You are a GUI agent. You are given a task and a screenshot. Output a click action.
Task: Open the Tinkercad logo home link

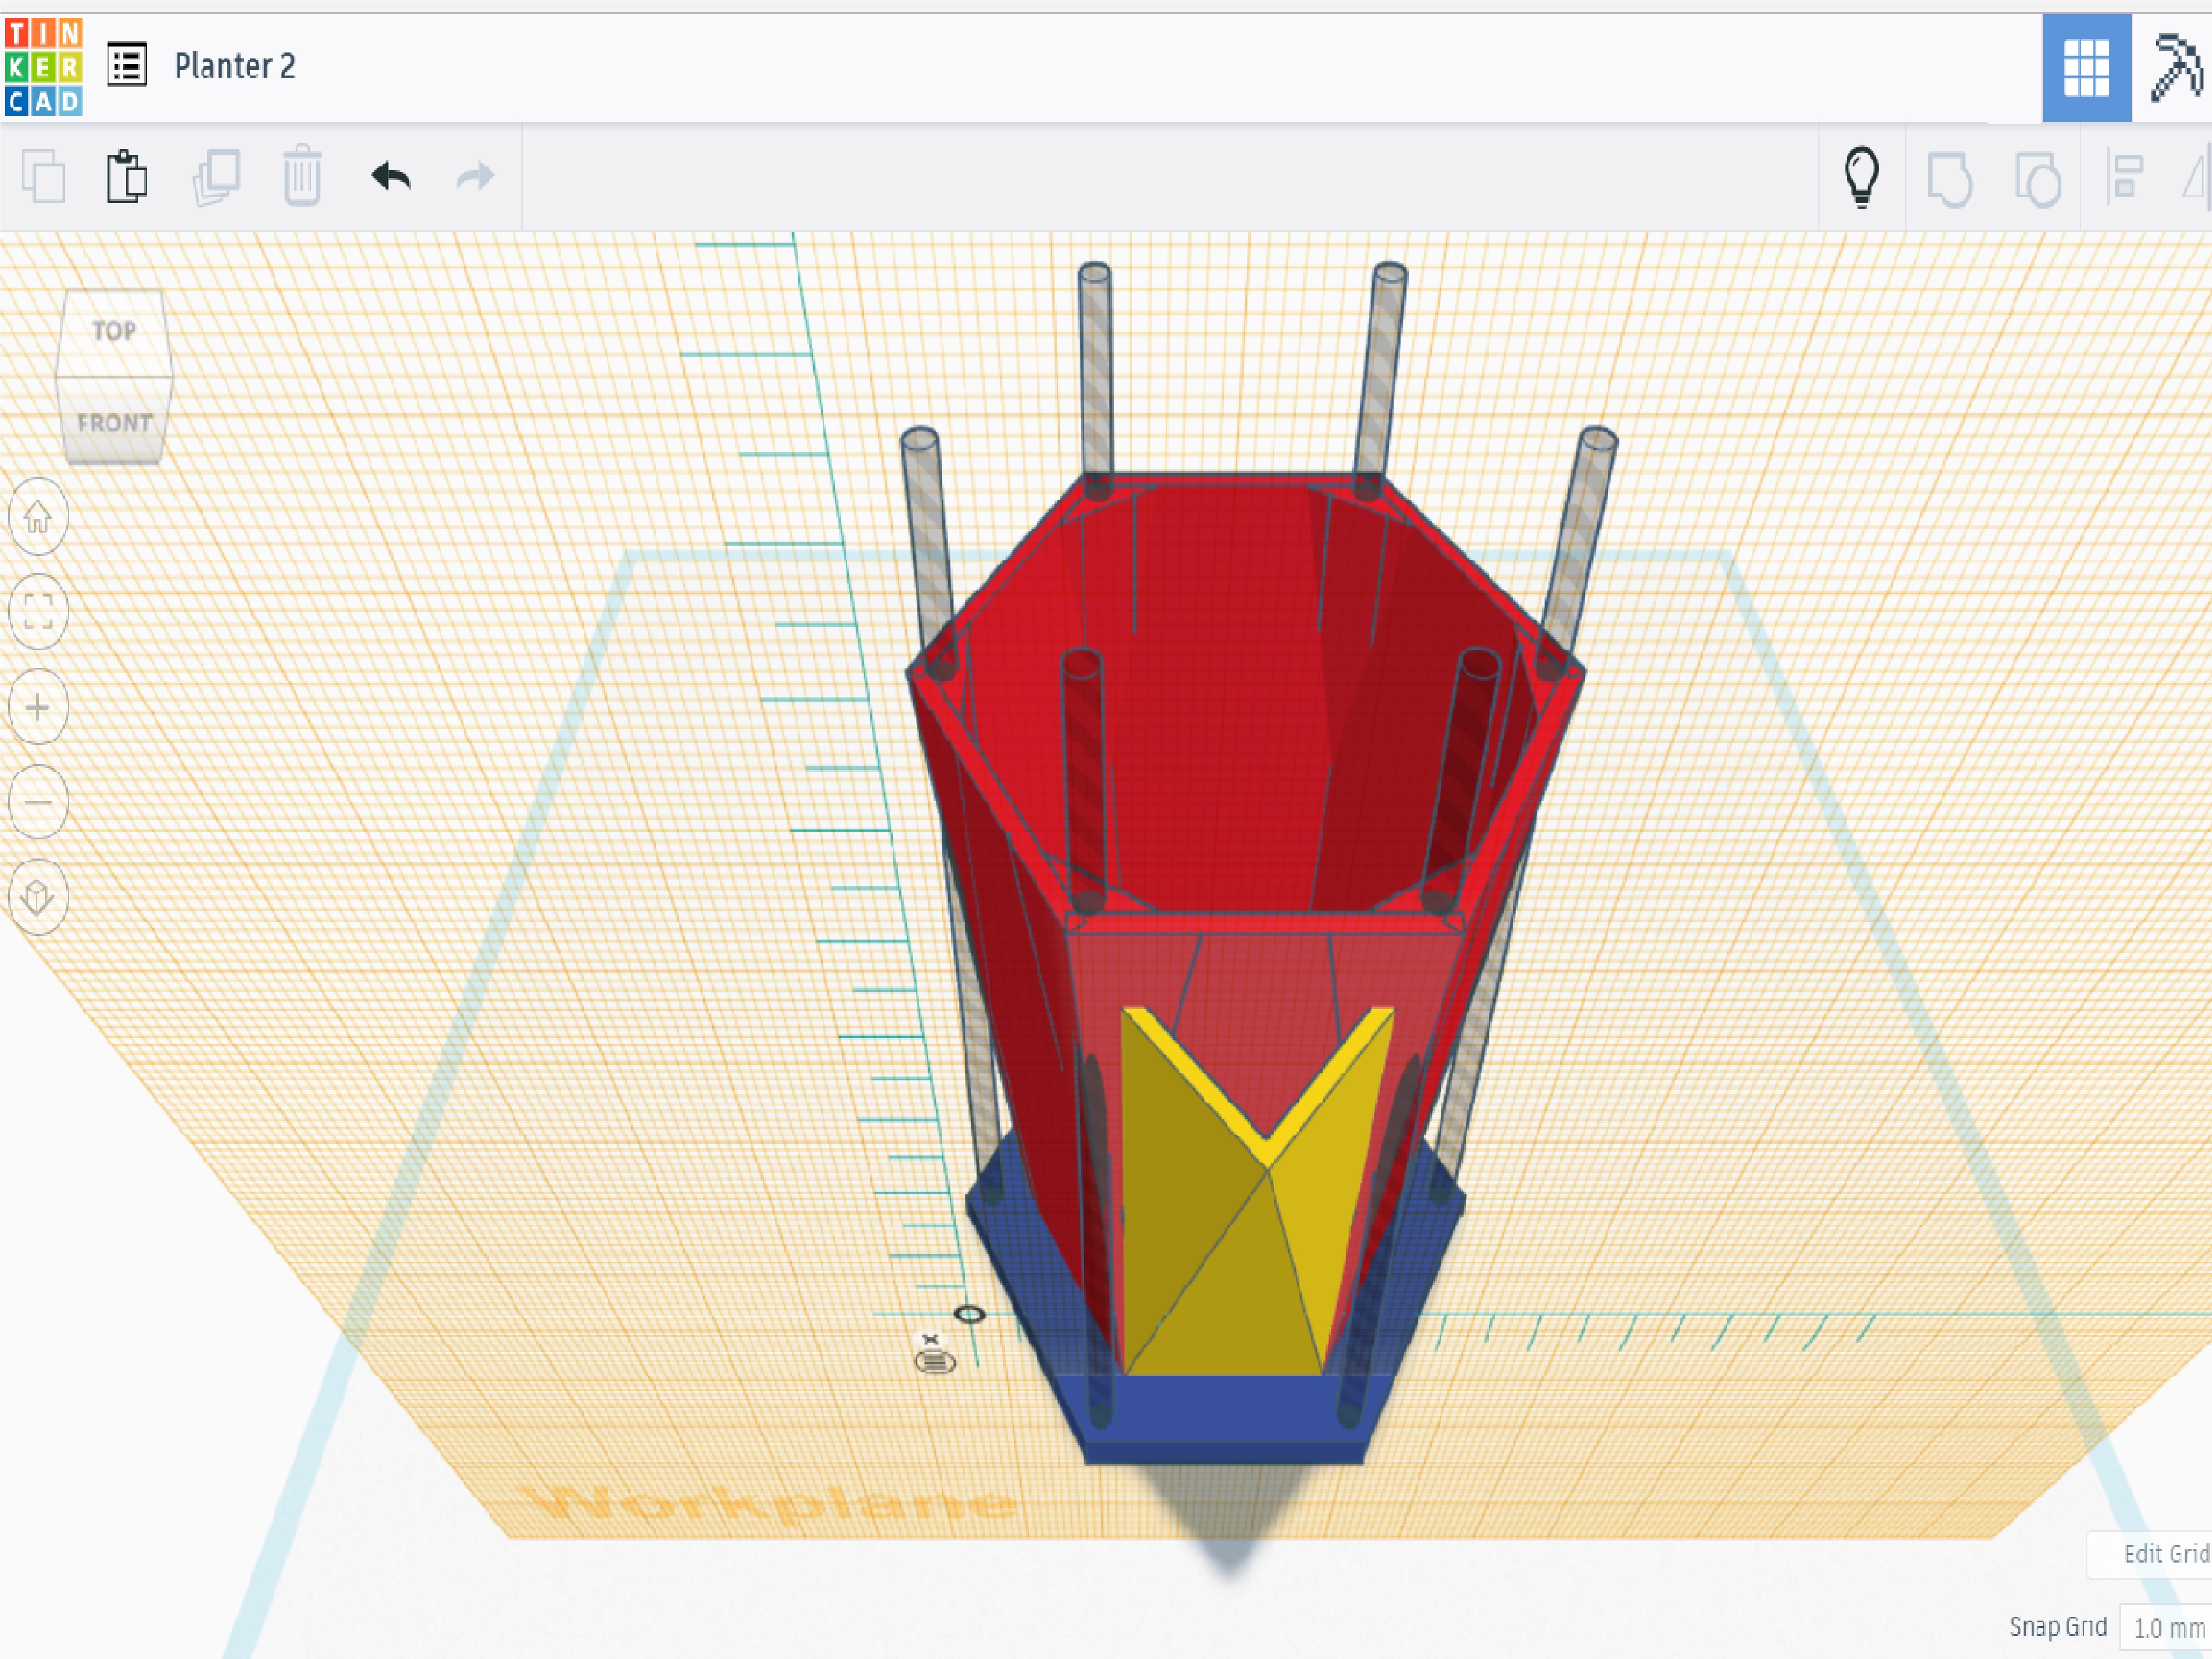tap(43, 66)
